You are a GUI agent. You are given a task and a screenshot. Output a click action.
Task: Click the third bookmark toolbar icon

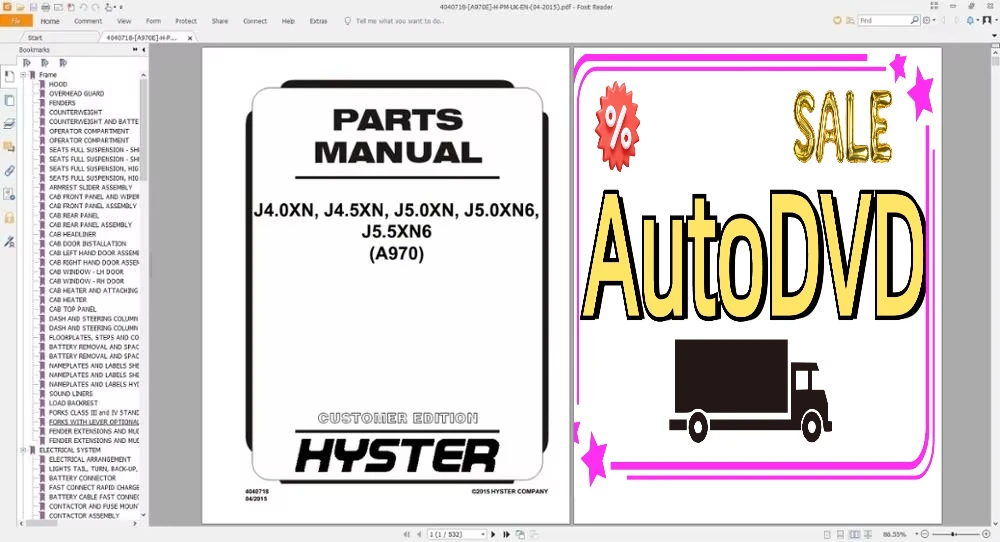(62, 62)
